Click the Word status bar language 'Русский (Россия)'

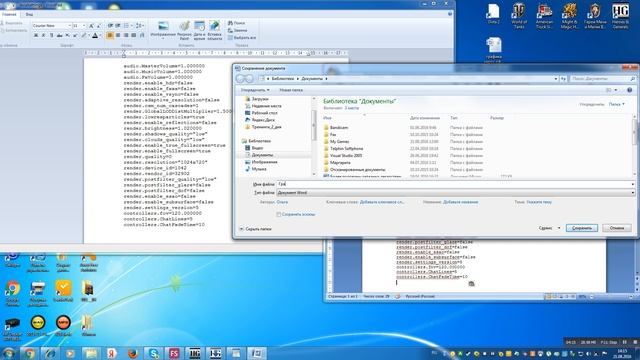point(420,297)
